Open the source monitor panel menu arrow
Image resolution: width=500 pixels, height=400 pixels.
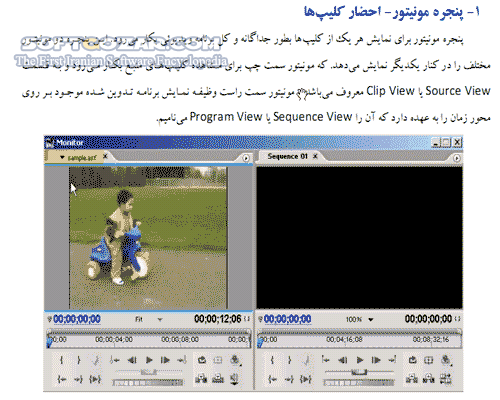pyautogui.click(x=246, y=158)
